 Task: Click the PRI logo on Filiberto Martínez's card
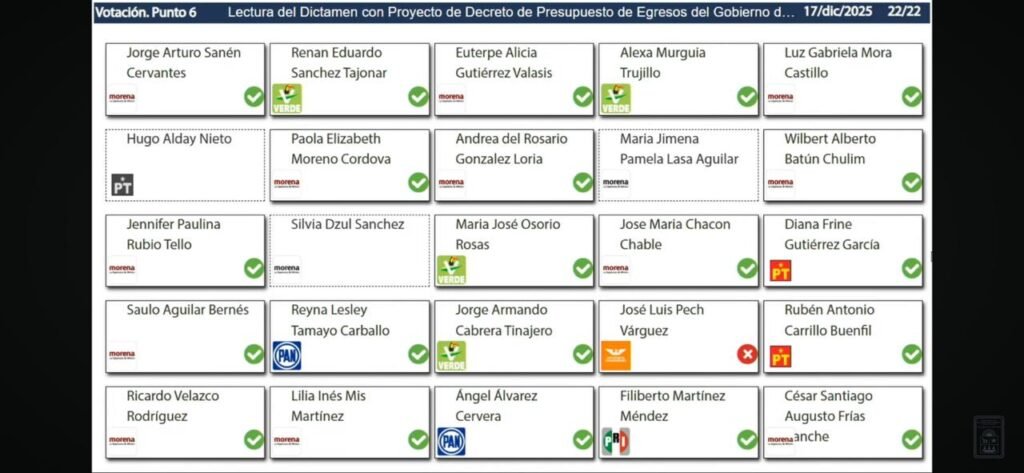point(615,441)
